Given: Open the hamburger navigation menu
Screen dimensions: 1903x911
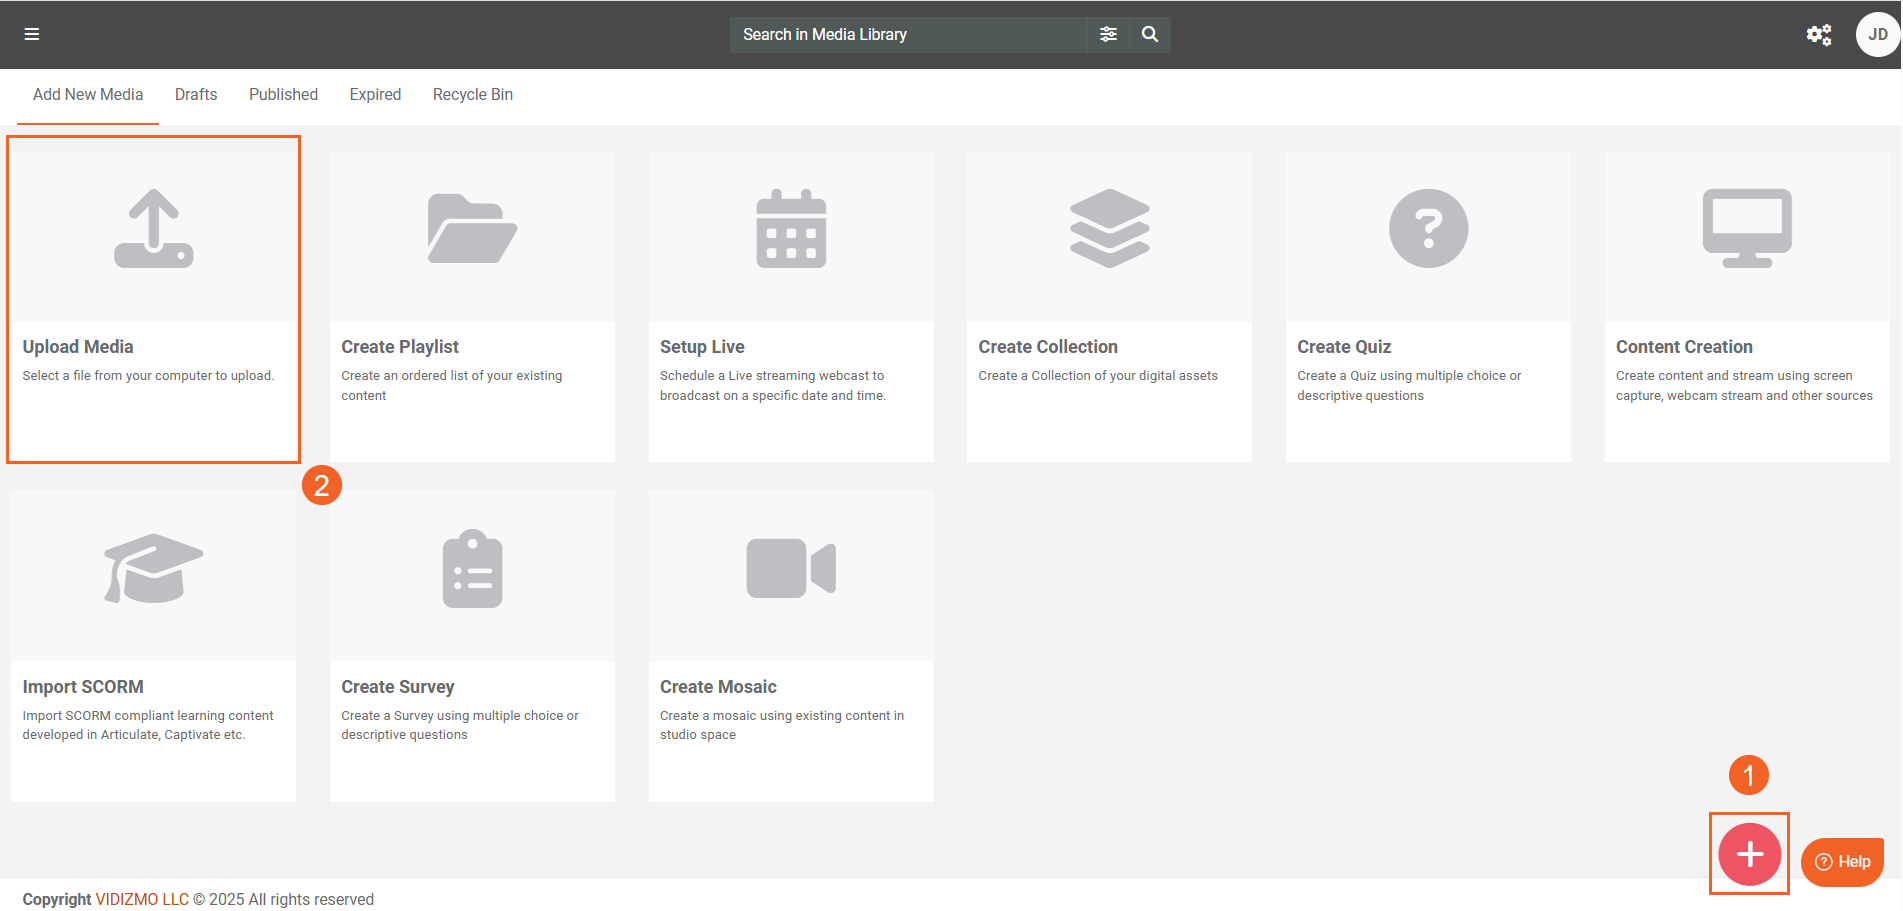Looking at the screenshot, I should 32,34.
